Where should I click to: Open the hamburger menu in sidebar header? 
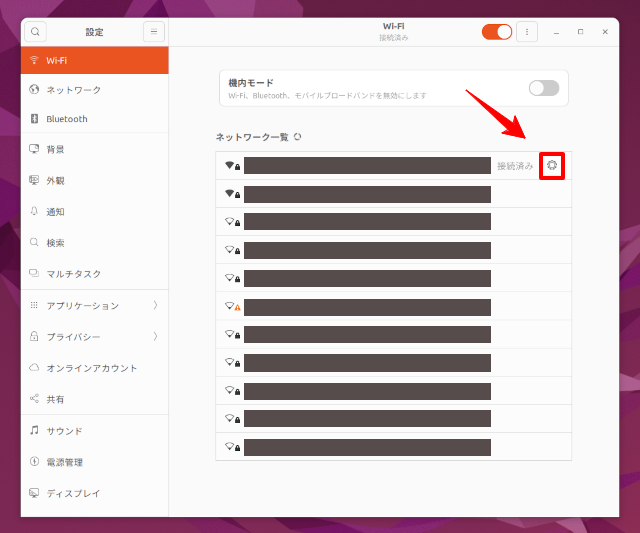tap(154, 32)
